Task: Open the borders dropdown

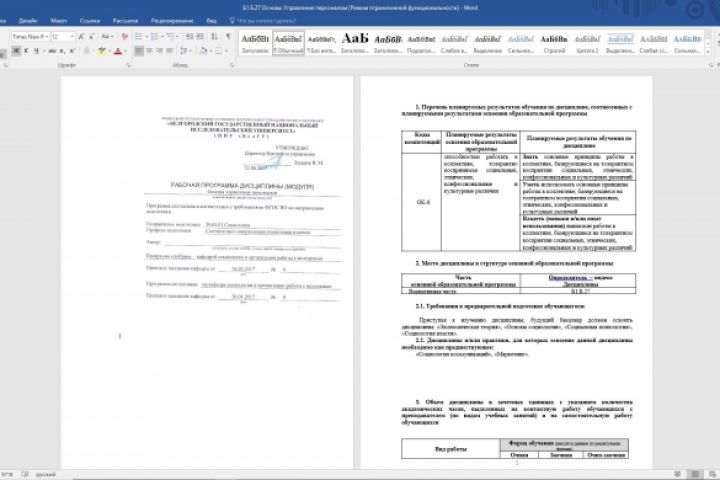Action: pyautogui.click(x=226, y=51)
